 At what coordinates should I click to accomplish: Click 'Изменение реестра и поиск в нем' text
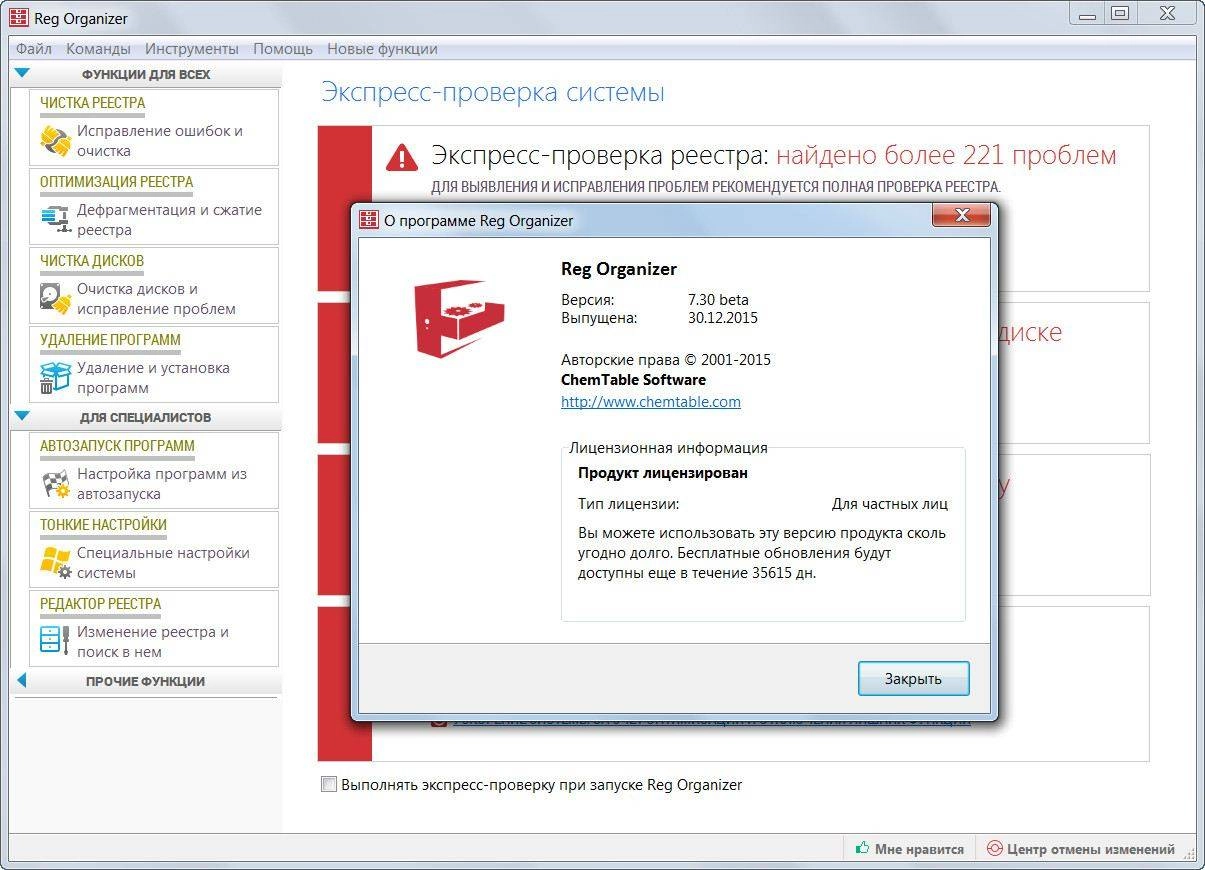click(154, 642)
